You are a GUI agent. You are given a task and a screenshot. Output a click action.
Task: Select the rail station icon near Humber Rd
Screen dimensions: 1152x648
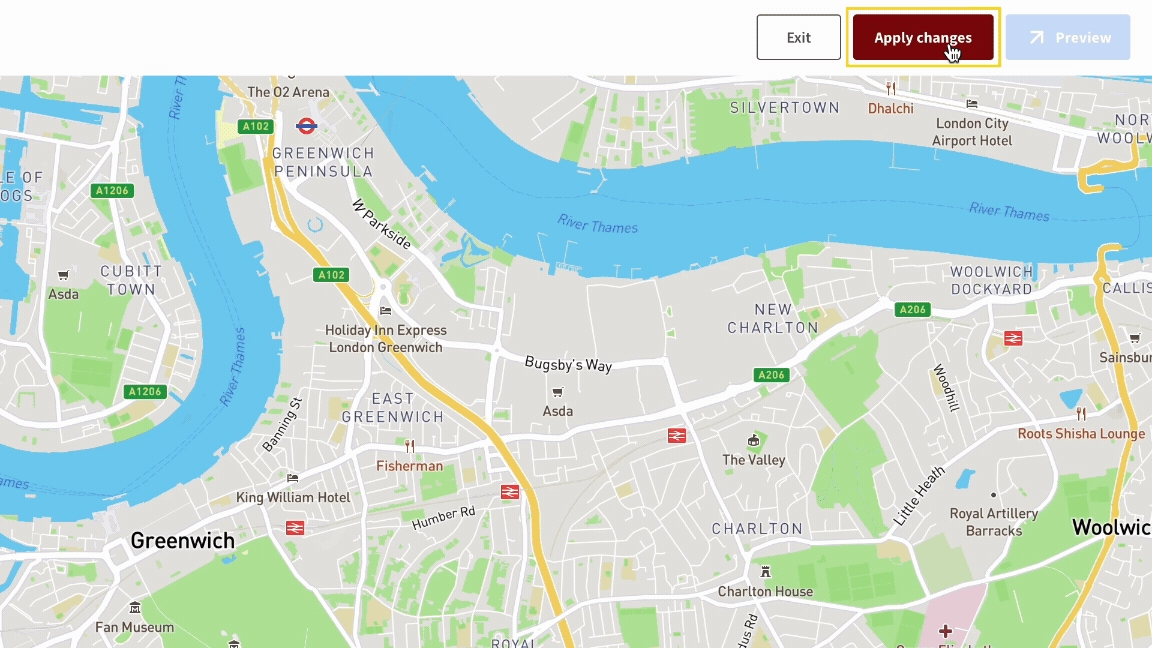[510, 492]
